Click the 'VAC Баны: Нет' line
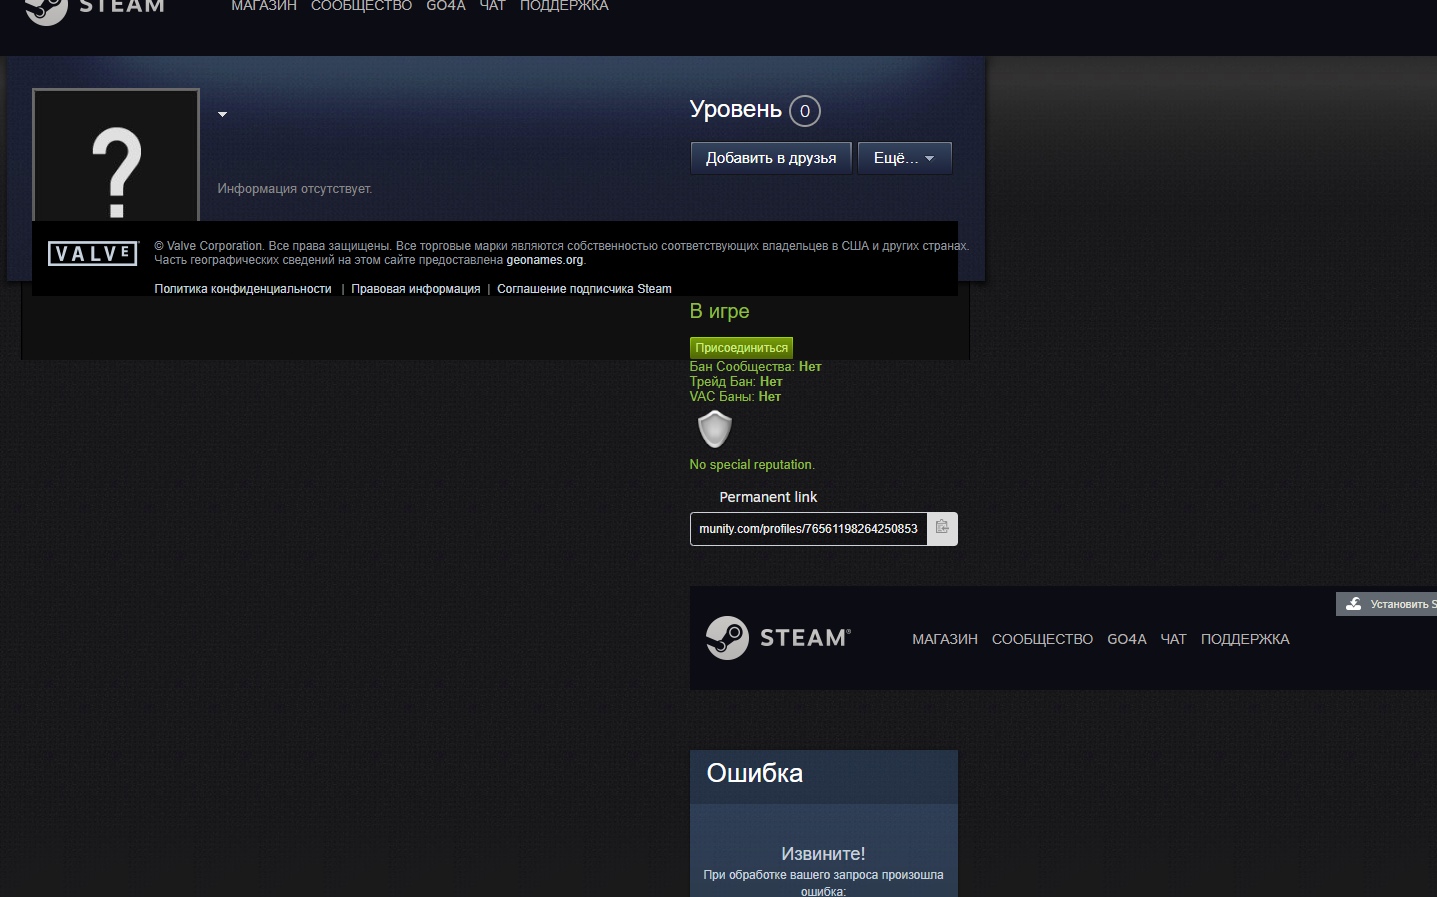Viewport: 1437px width, 897px height. [735, 397]
